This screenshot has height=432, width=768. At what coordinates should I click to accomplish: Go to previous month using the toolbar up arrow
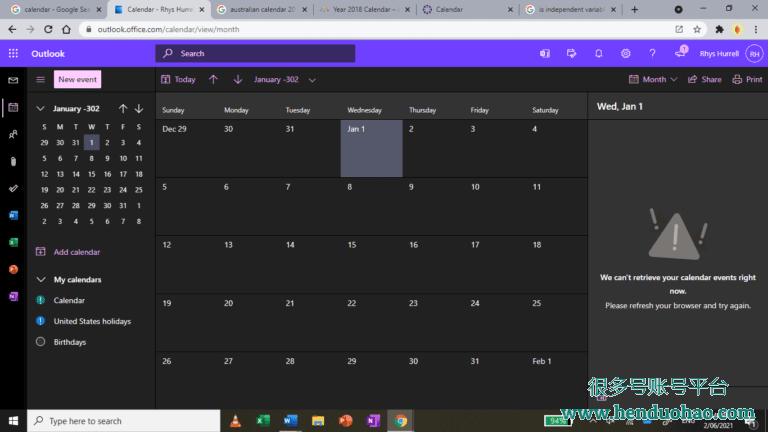tap(213, 79)
